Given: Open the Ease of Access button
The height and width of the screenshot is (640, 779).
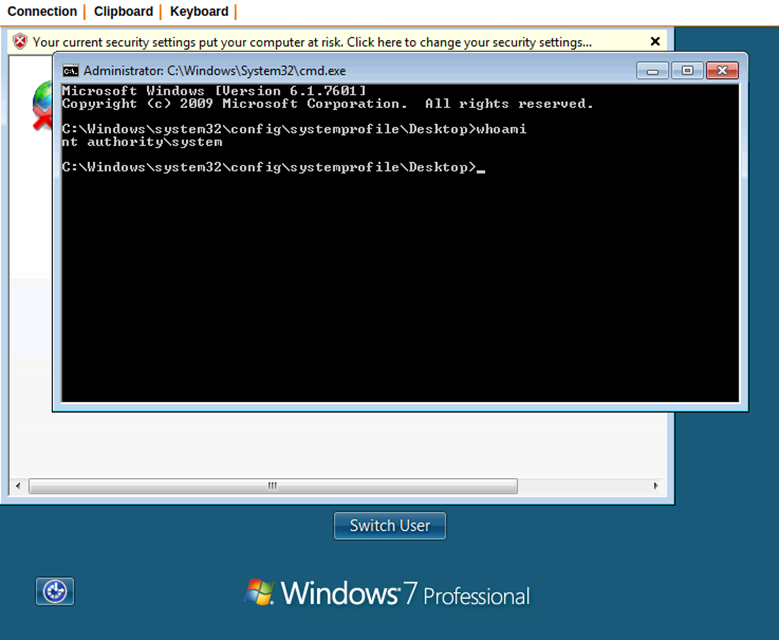Looking at the screenshot, I should pyautogui.click(x=55, y=591).
